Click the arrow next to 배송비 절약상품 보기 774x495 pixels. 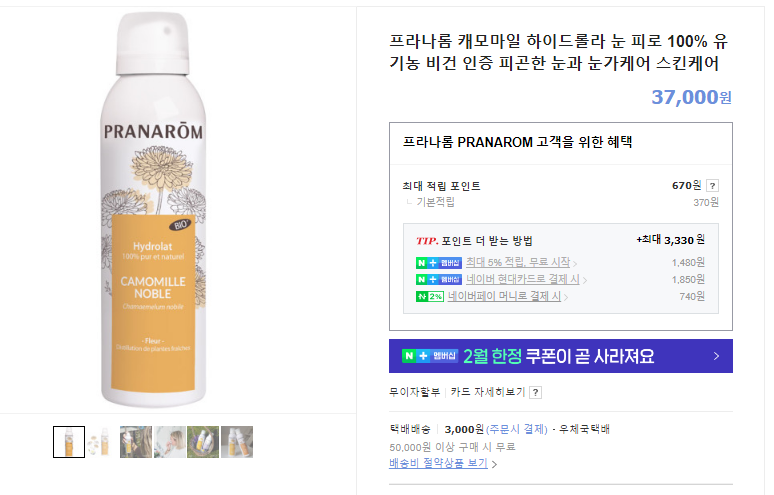click(x=494, y=464)
